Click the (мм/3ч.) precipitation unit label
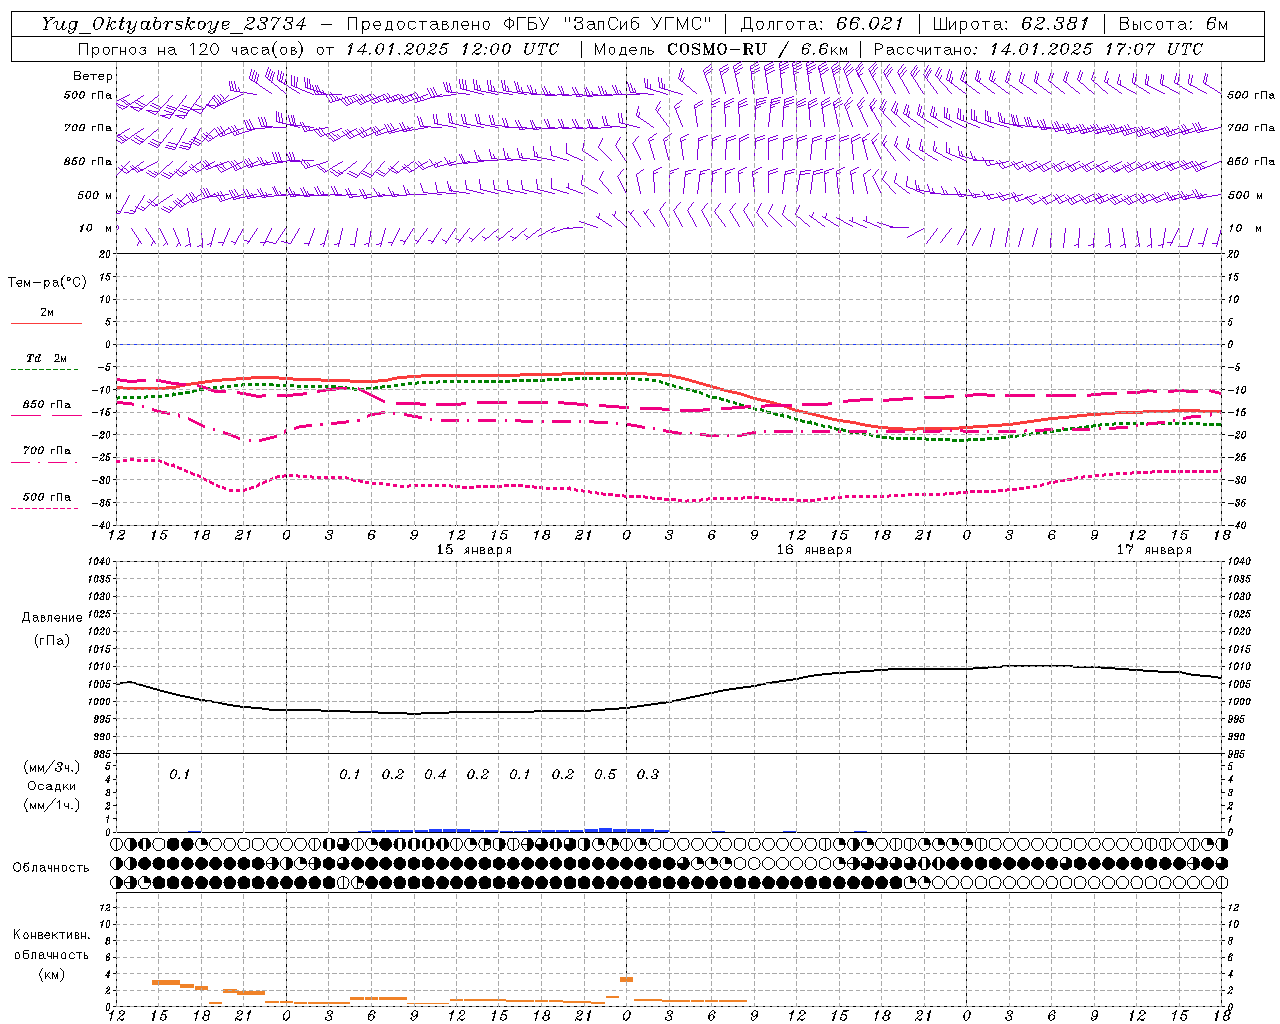1280x1024 pixels. [x=52, y=767]
